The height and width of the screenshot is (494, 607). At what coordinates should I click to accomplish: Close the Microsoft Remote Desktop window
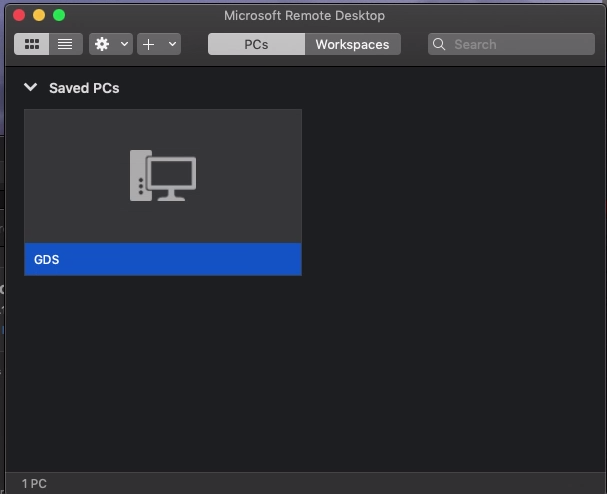click(x=19, y=15)
